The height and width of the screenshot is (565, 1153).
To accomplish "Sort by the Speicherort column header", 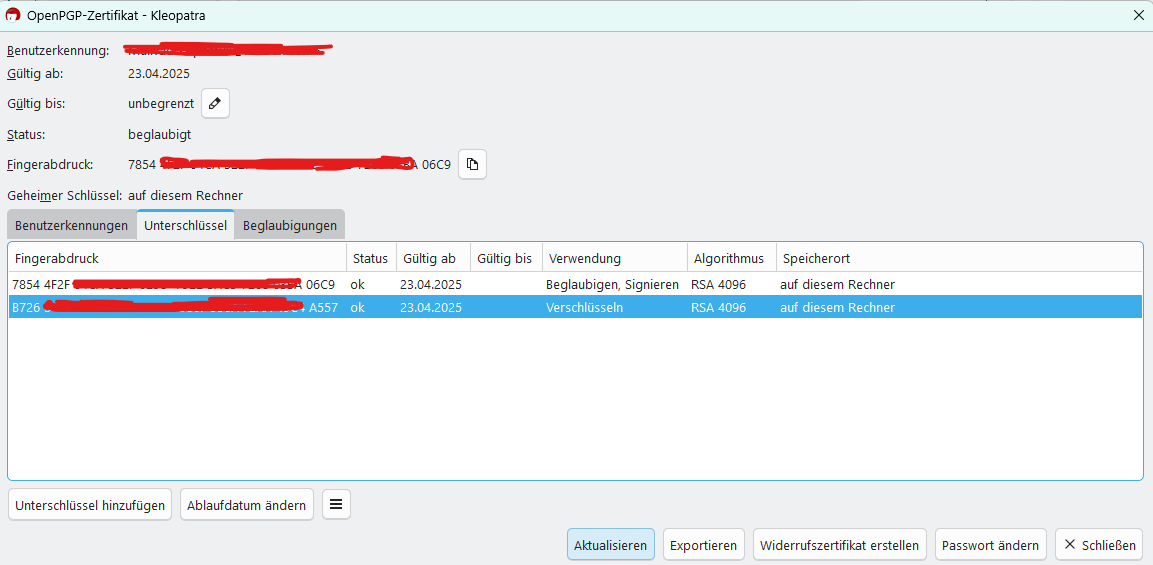I will [959, 259].
